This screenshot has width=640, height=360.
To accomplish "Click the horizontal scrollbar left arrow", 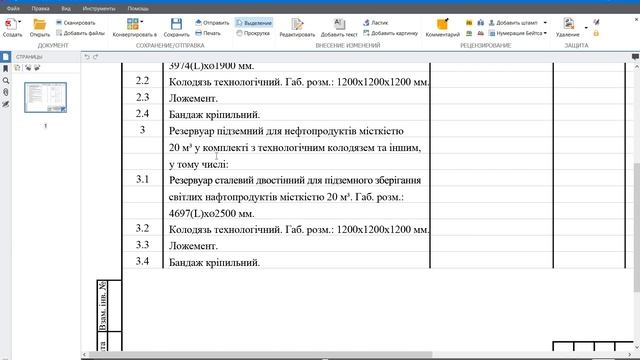I will click(x=84, y=355).
